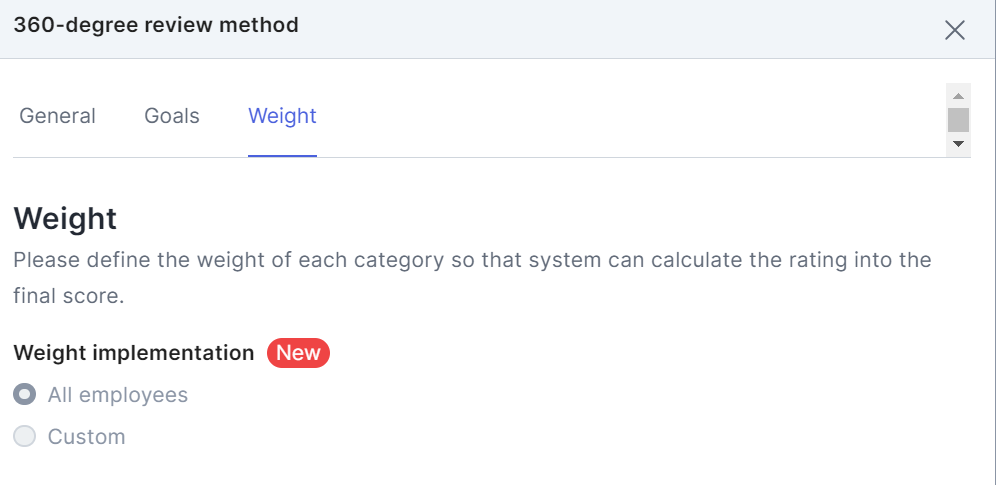This screenshot has width=996, height=485.
Task: Click the weight description paragraph text
Action: (472, 261)
